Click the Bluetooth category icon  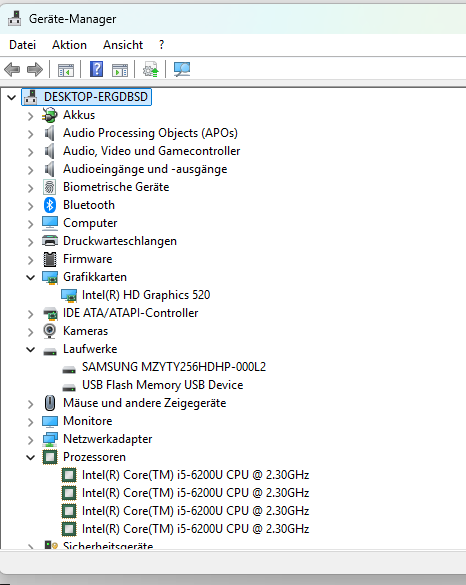pos(50,205)
